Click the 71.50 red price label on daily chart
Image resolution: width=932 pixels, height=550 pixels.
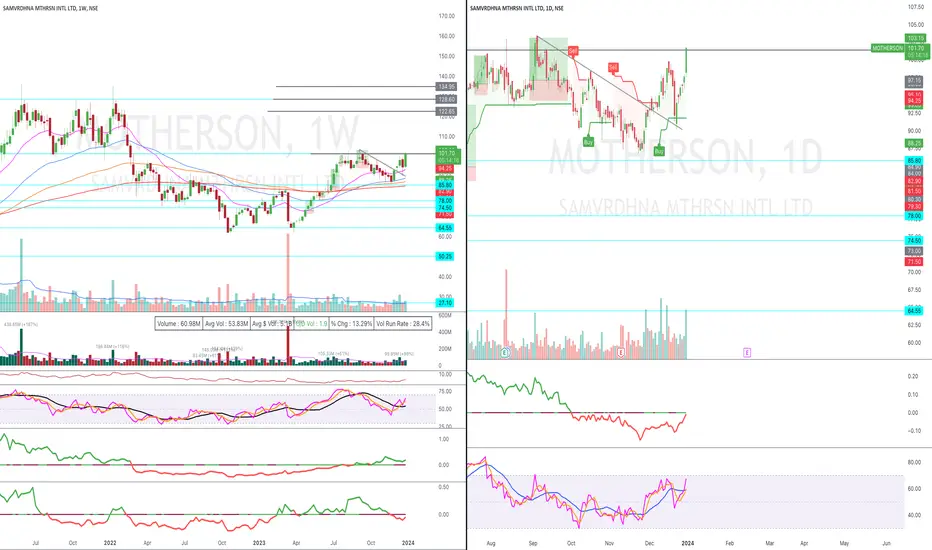pos(914,262)
